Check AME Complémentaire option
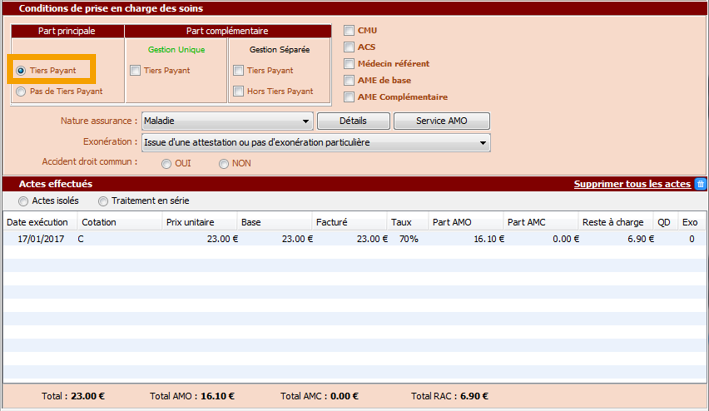 tap(349, 97)
